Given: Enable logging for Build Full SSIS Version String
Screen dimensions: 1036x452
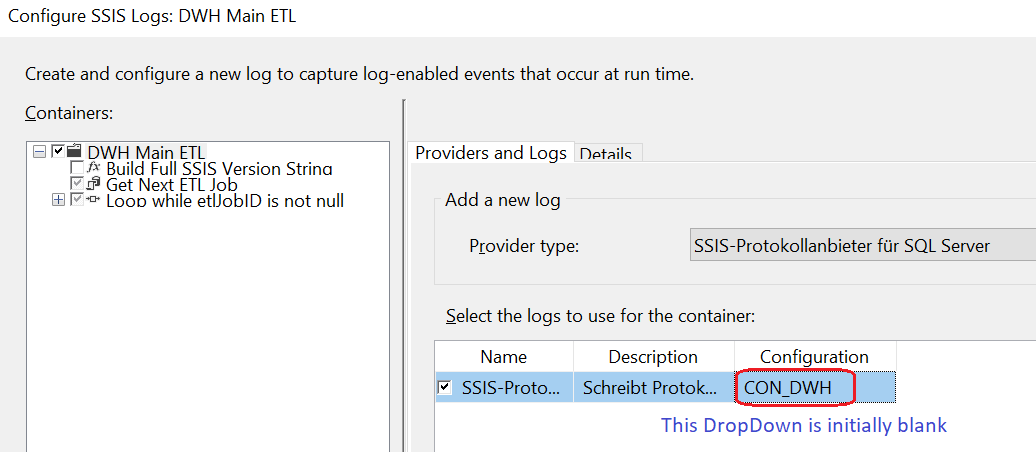Looking at the screenshot, I should tap(77, 168).
